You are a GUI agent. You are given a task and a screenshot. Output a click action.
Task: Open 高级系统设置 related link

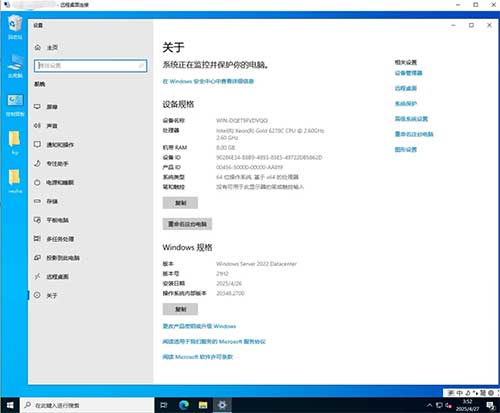tap(411, 119)
